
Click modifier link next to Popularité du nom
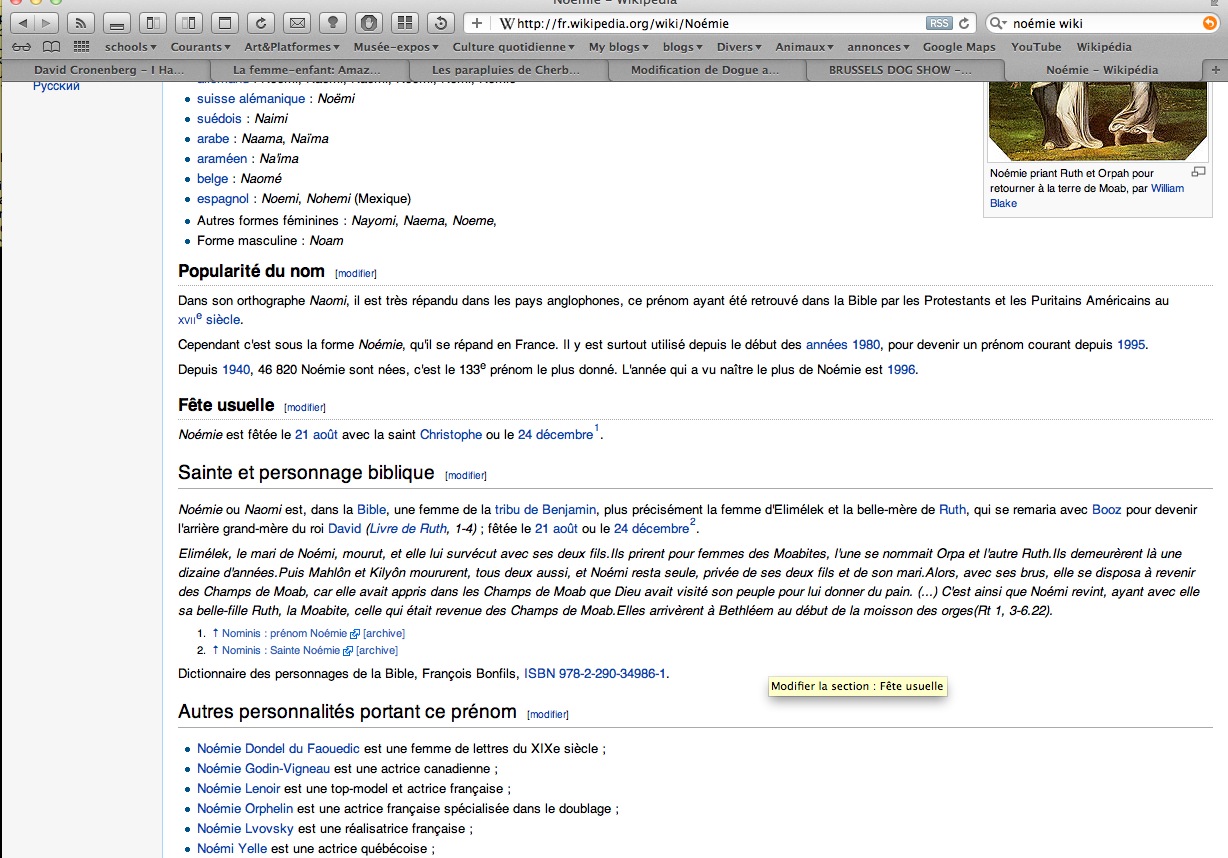pos(356,273)
